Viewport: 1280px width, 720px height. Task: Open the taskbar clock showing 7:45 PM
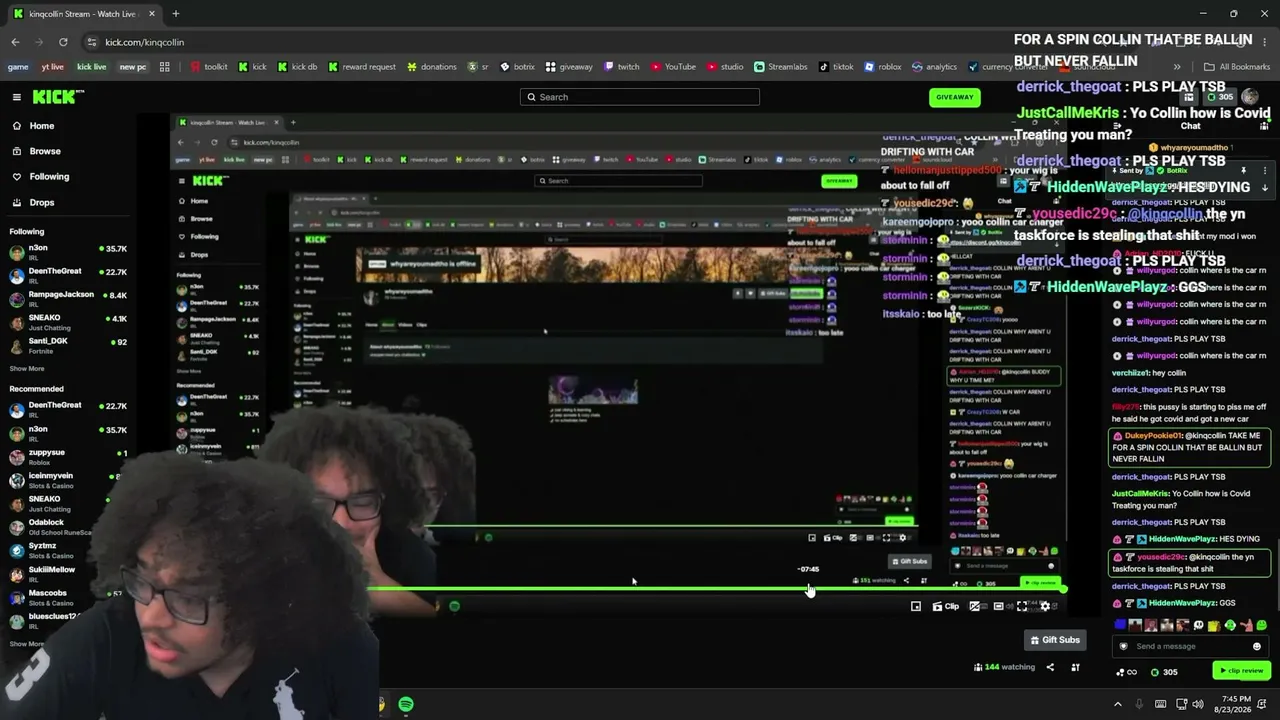point(1234,704)
